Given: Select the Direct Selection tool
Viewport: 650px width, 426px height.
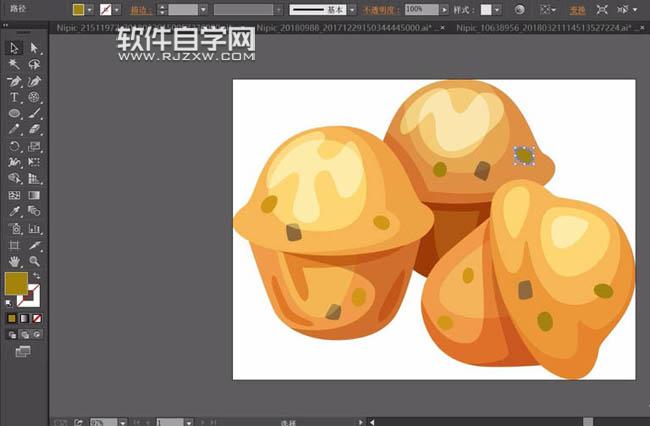Looking at the screenshot, I should coord(34,48).
